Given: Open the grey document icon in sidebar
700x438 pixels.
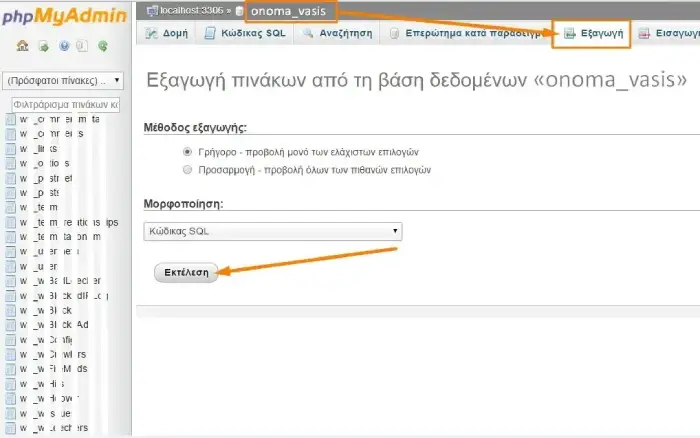Looking at the screenshot, I should (x=82, y=46).
